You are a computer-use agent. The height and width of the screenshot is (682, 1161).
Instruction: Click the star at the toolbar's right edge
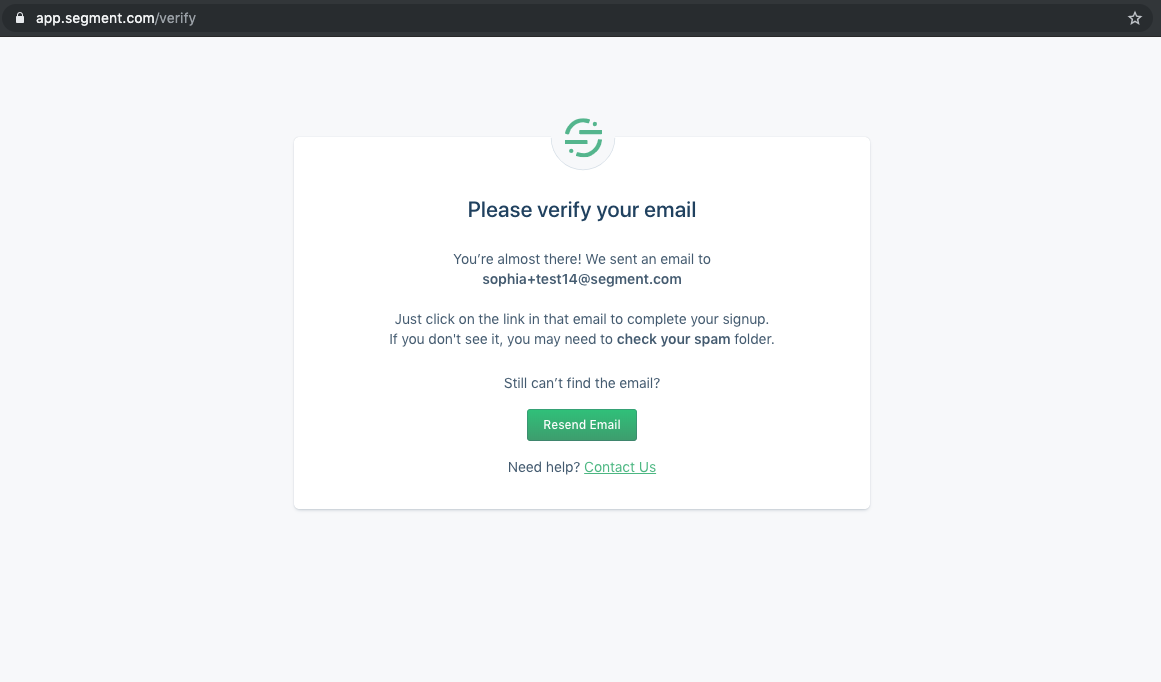[1134, 17]
